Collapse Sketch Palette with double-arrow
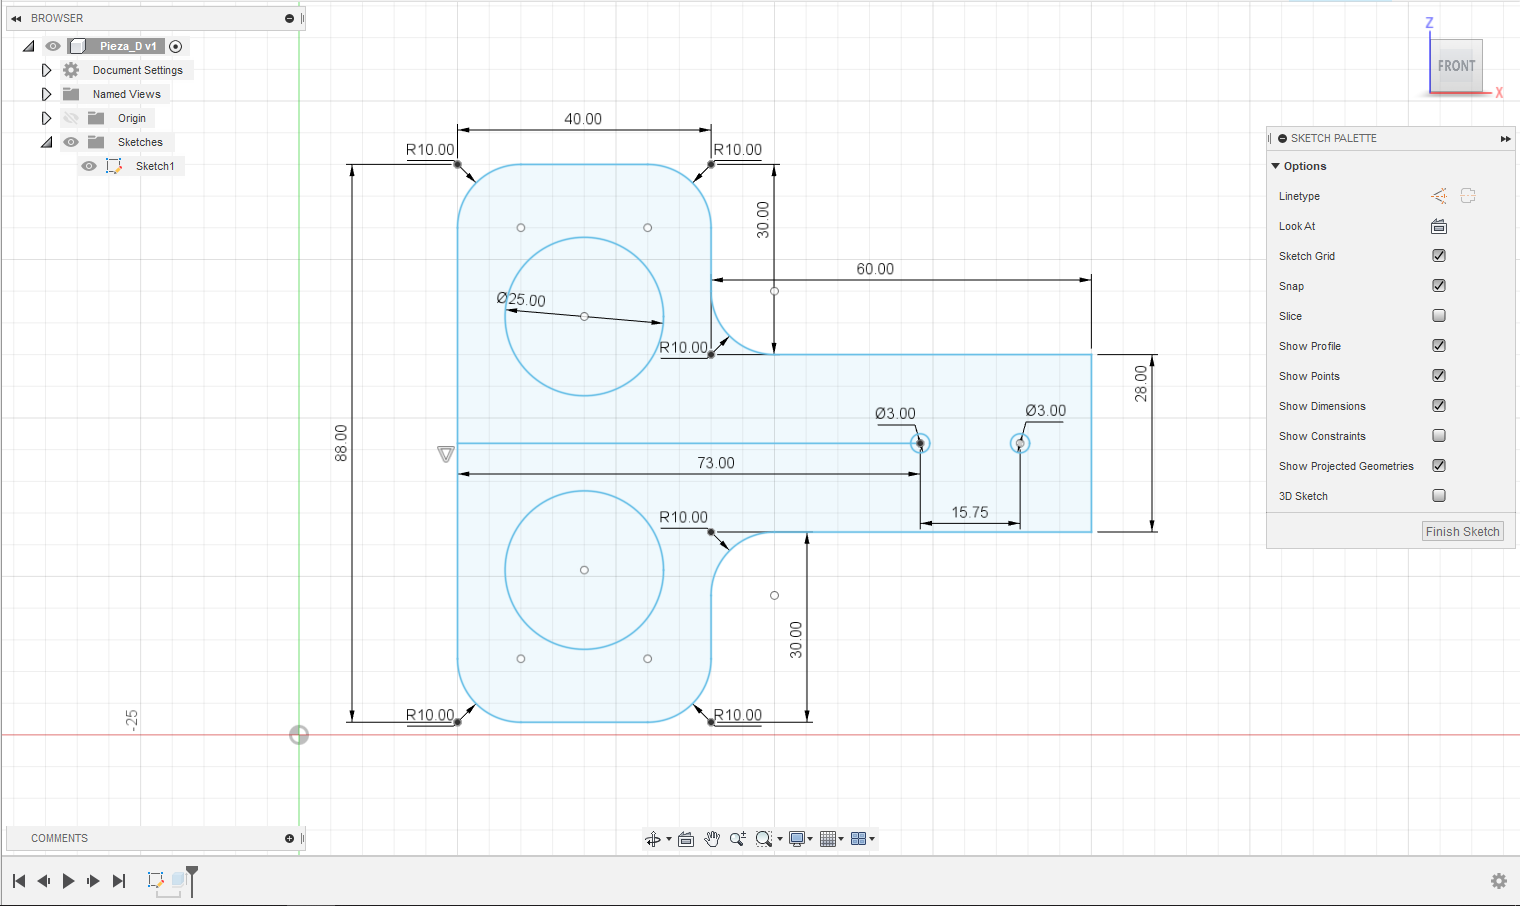This screenshot has height=906, width=1520. pyautogui.click(x=1505, y=139)
